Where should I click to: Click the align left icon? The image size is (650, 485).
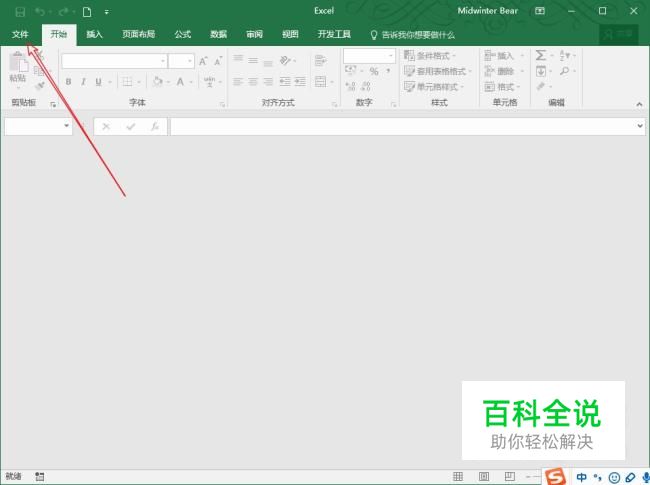238,82
